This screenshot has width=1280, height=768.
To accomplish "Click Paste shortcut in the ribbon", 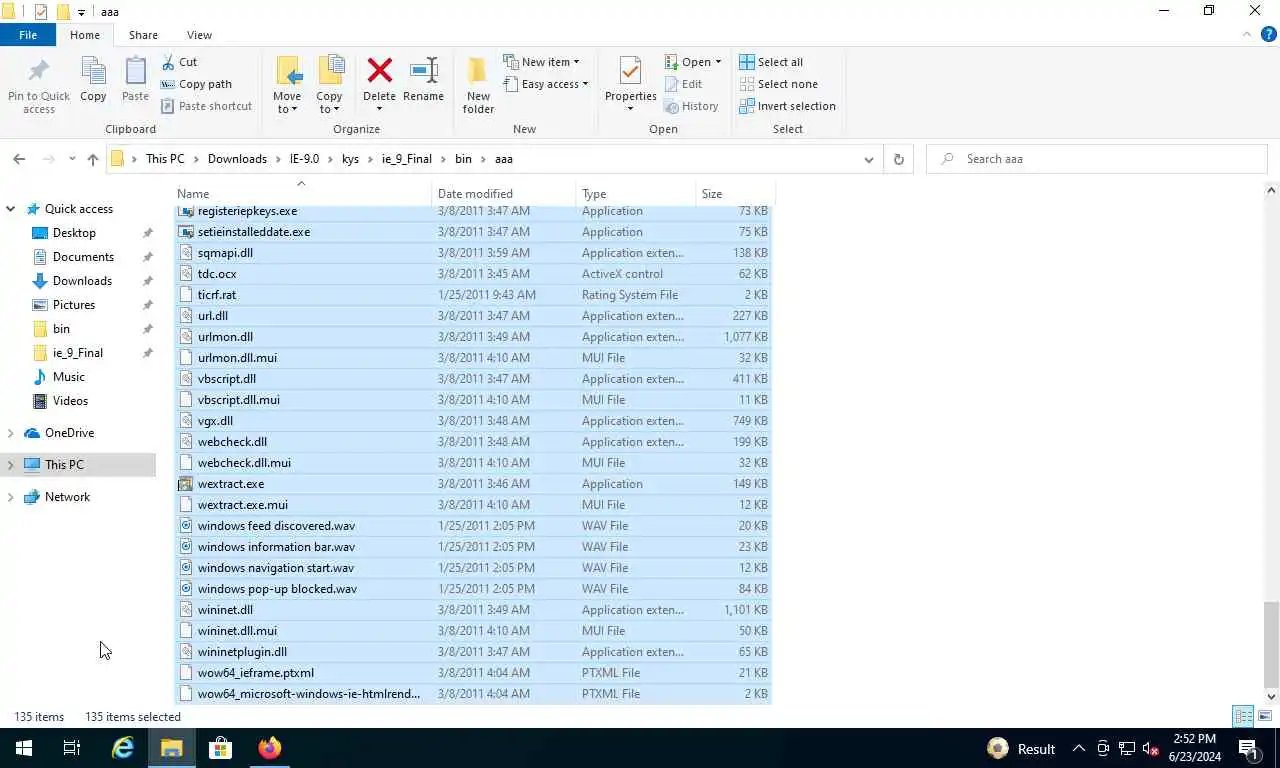I will point(206,106).
